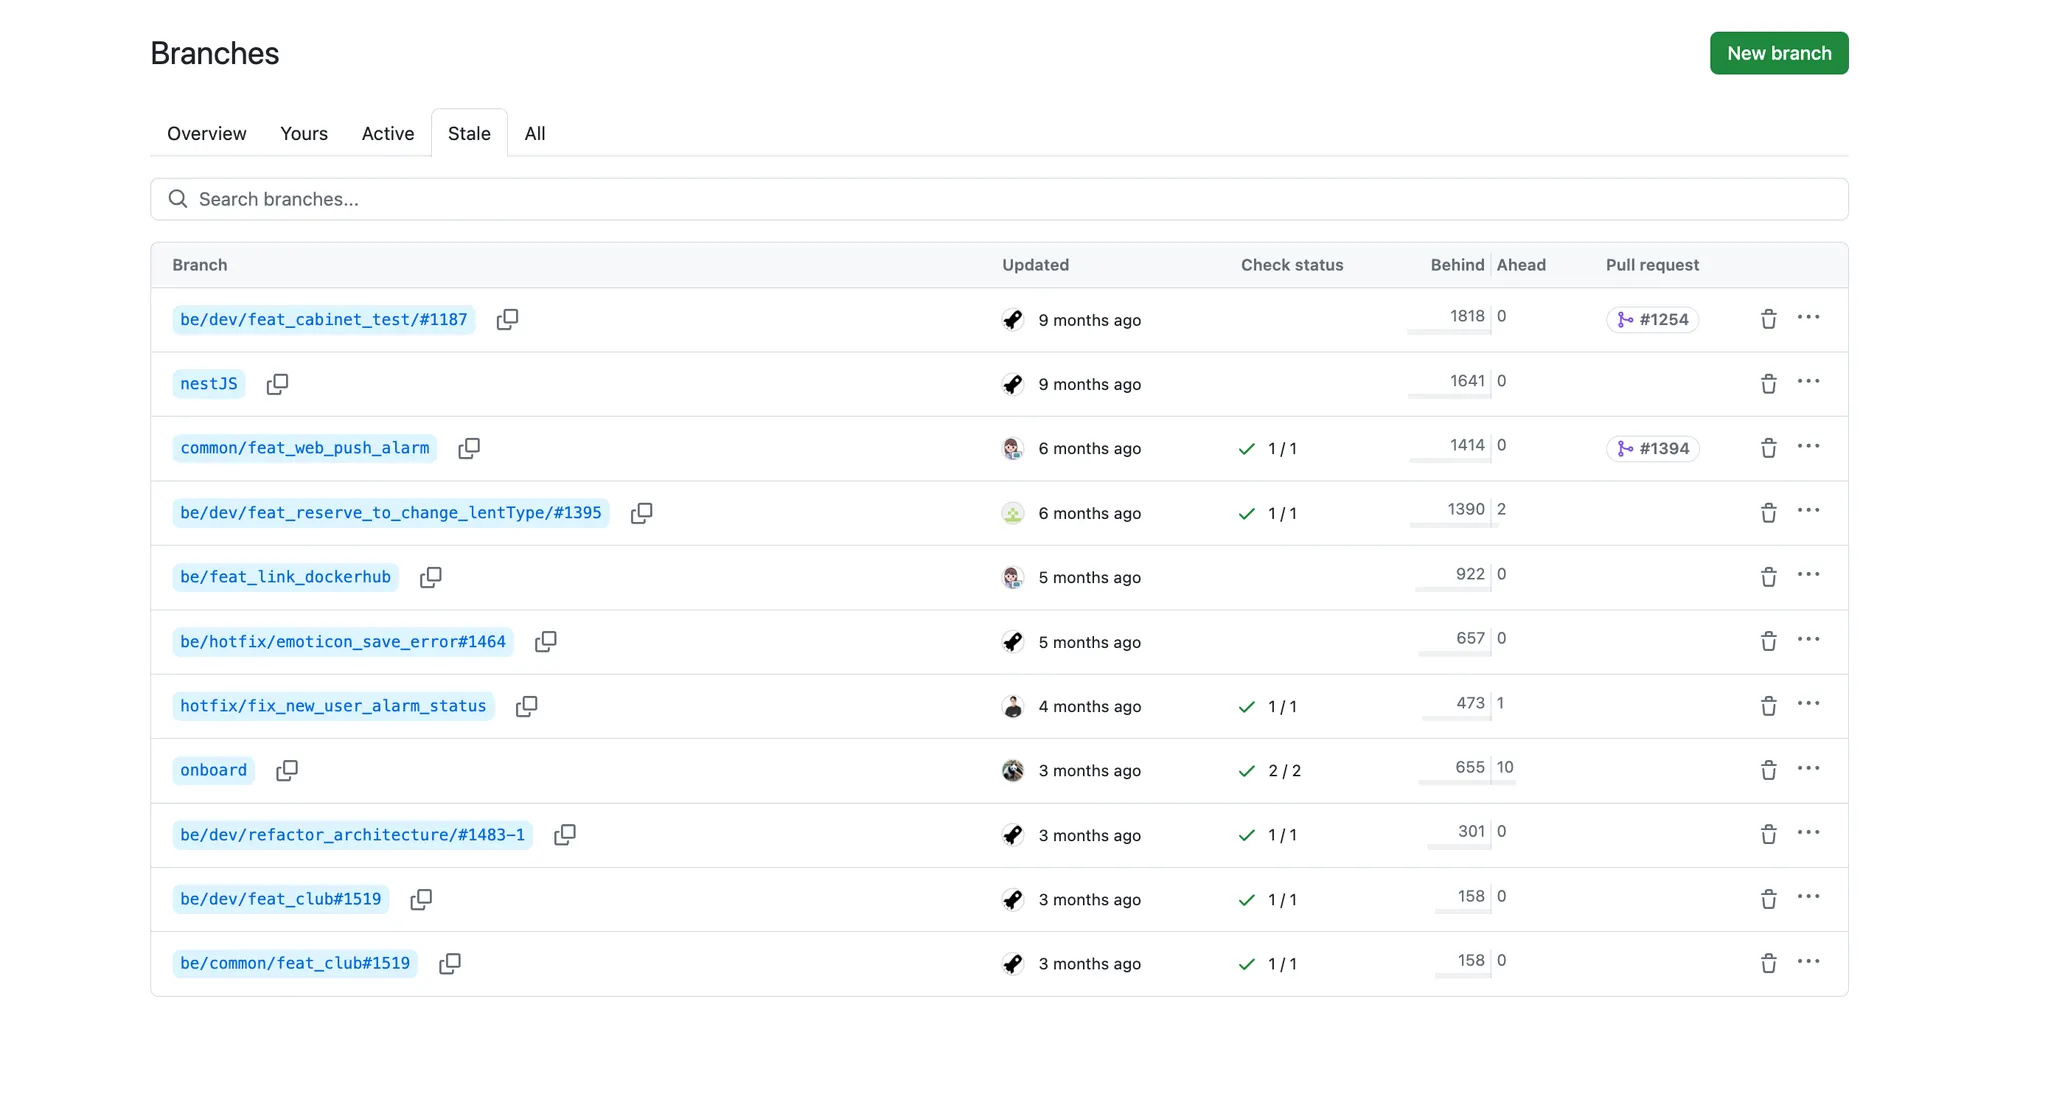Screen dimensions: 2048x1094
Task: Switch to the Active tab
Action: pos(387,133)
